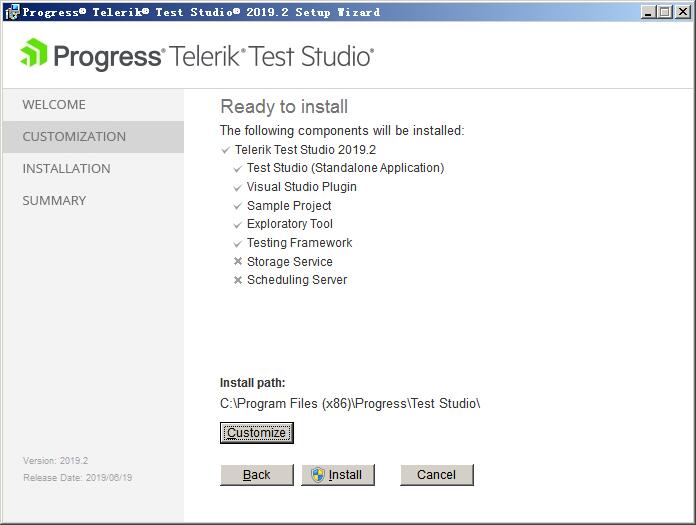This screenshot has width=696, height=525.
Task: Click the 'Version: 2019.2' text
Action: [55, 461]
